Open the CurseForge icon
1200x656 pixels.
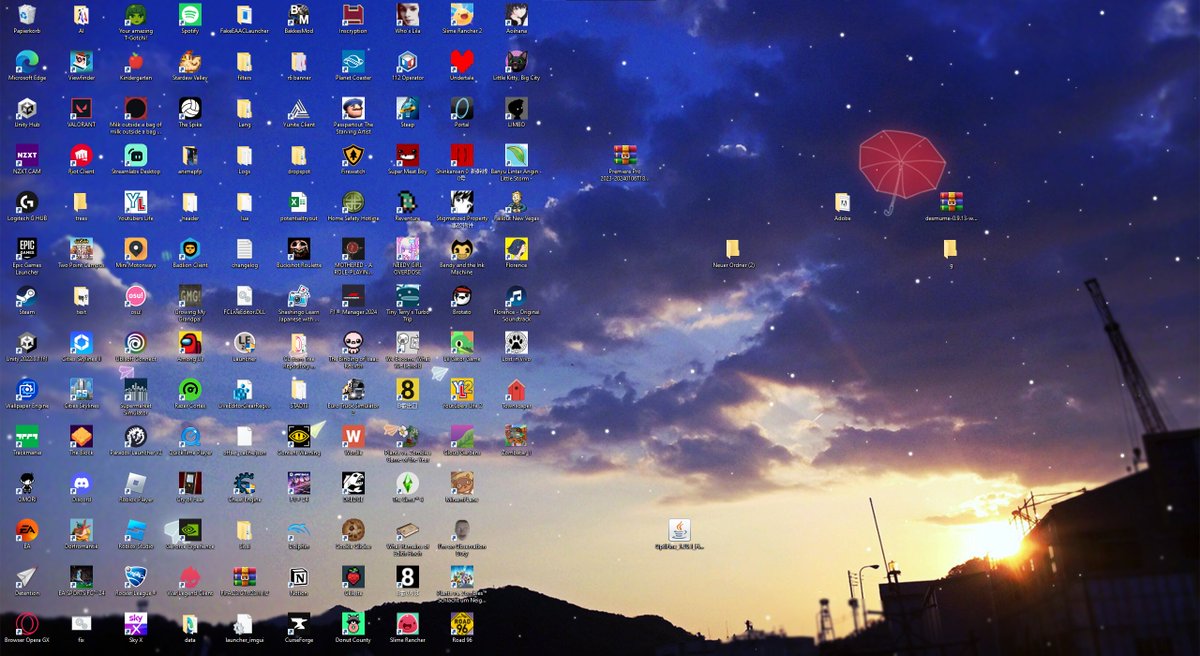298,624
